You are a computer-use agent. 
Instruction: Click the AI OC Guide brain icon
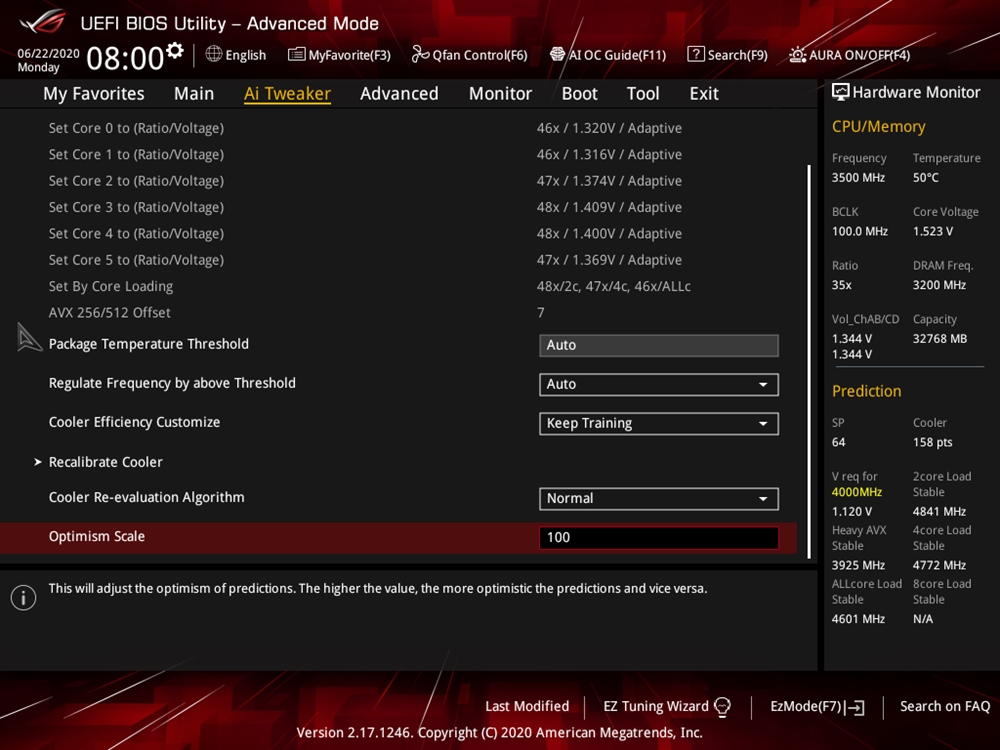pos(557,55)
